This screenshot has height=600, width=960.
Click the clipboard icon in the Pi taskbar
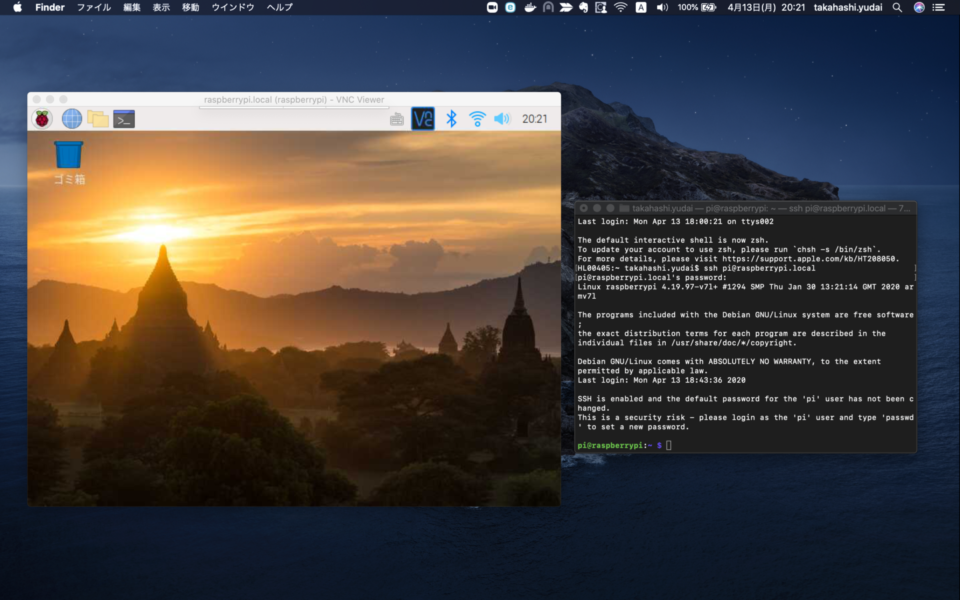click(397, 117)
